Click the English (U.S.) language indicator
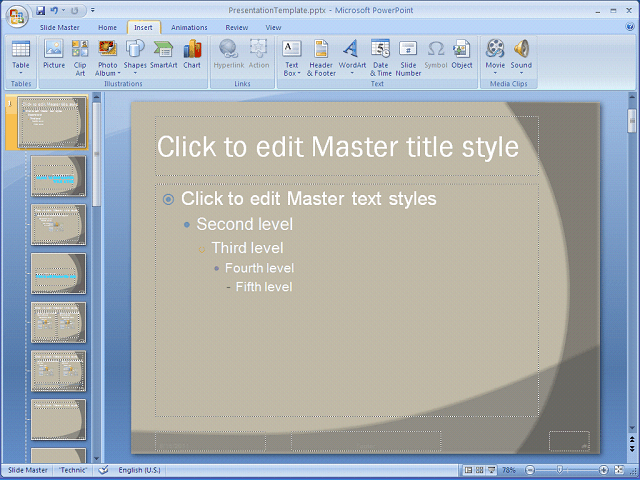The width and height of the screenshot is (640, 480). tap(140, 470)
